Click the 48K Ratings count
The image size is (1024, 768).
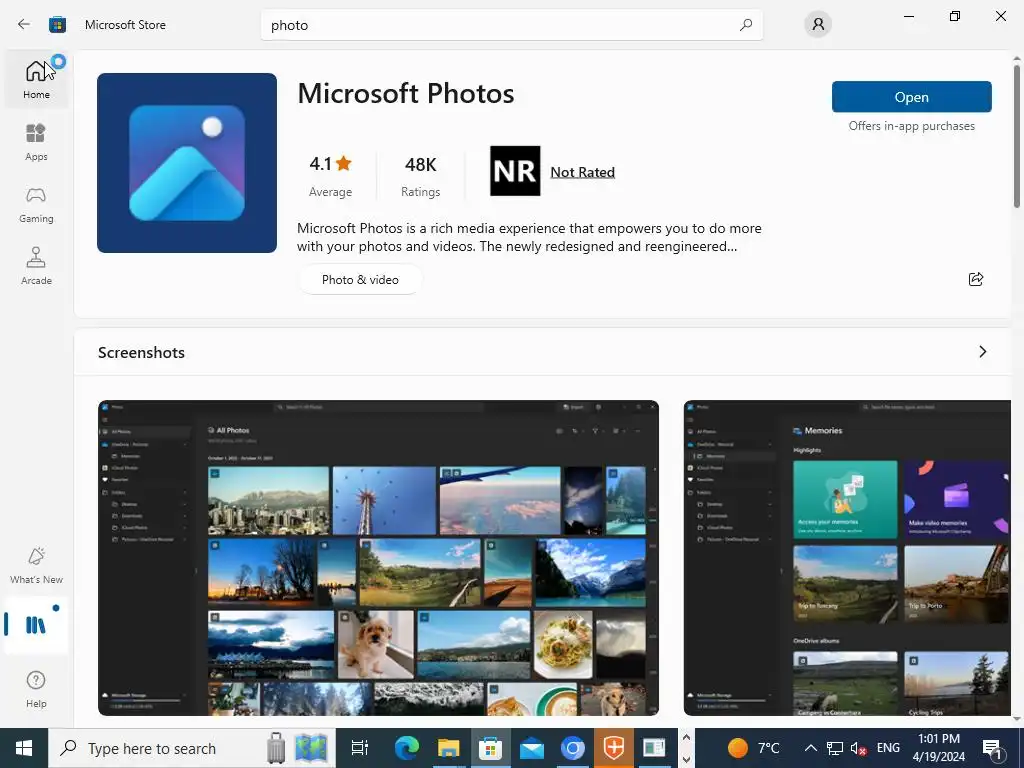[421, 175]
